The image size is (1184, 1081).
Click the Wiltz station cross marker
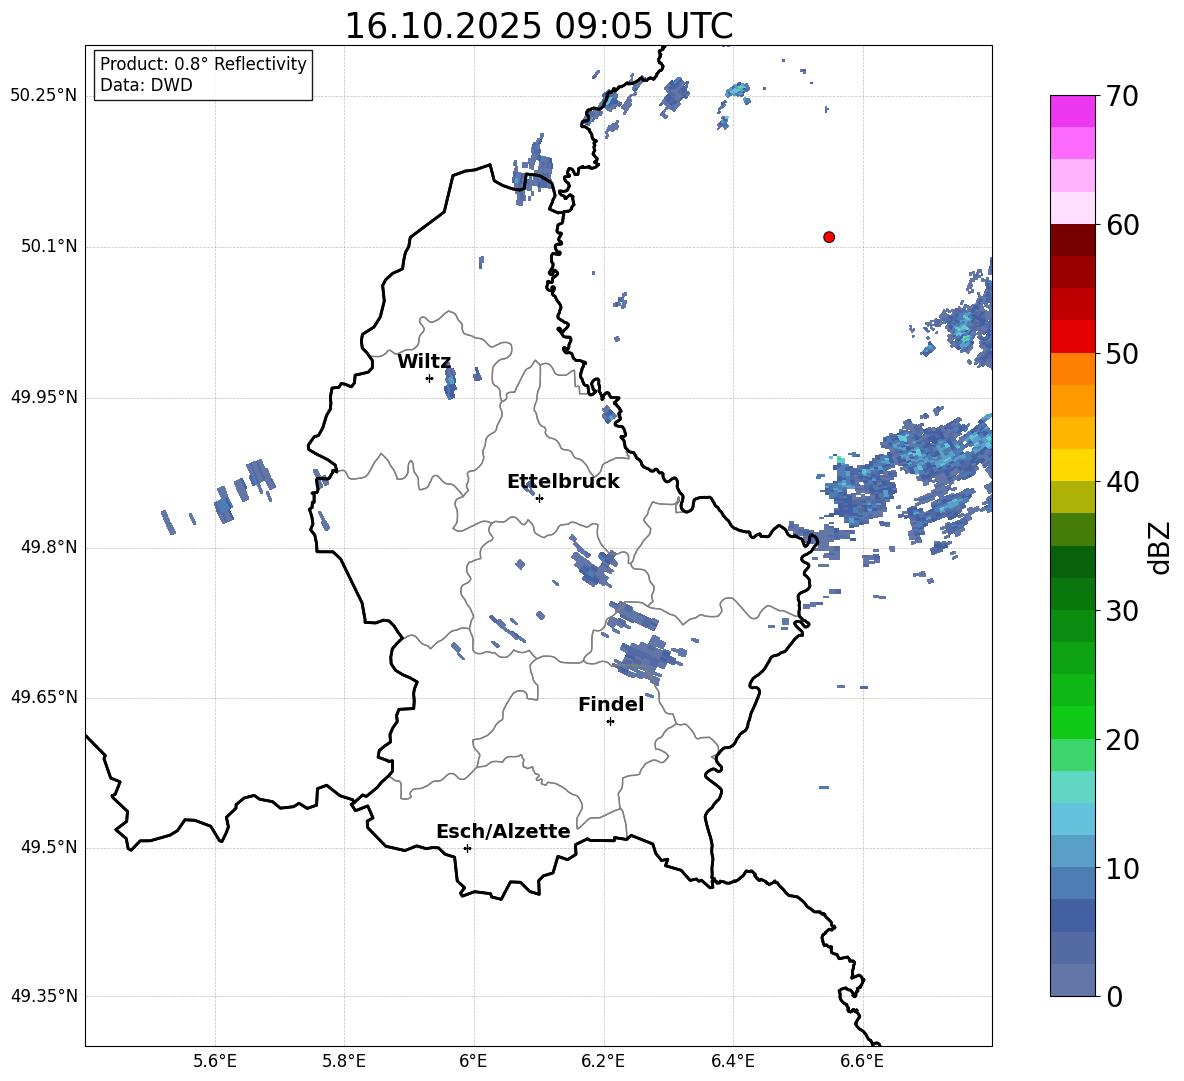430,378
